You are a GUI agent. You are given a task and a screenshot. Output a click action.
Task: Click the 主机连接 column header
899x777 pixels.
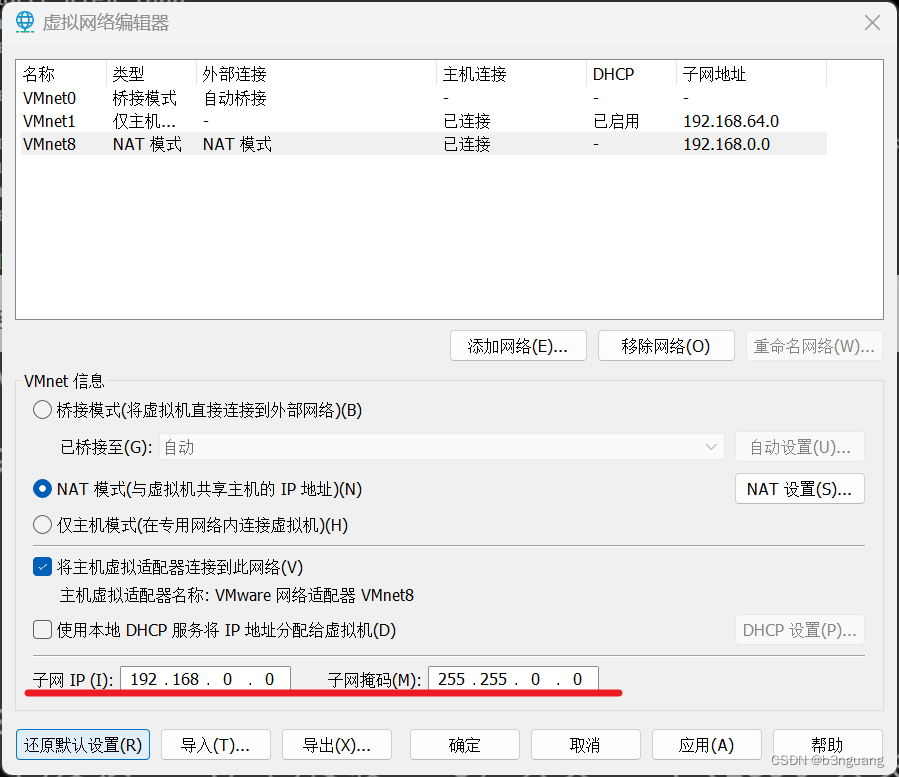[512, 74]
